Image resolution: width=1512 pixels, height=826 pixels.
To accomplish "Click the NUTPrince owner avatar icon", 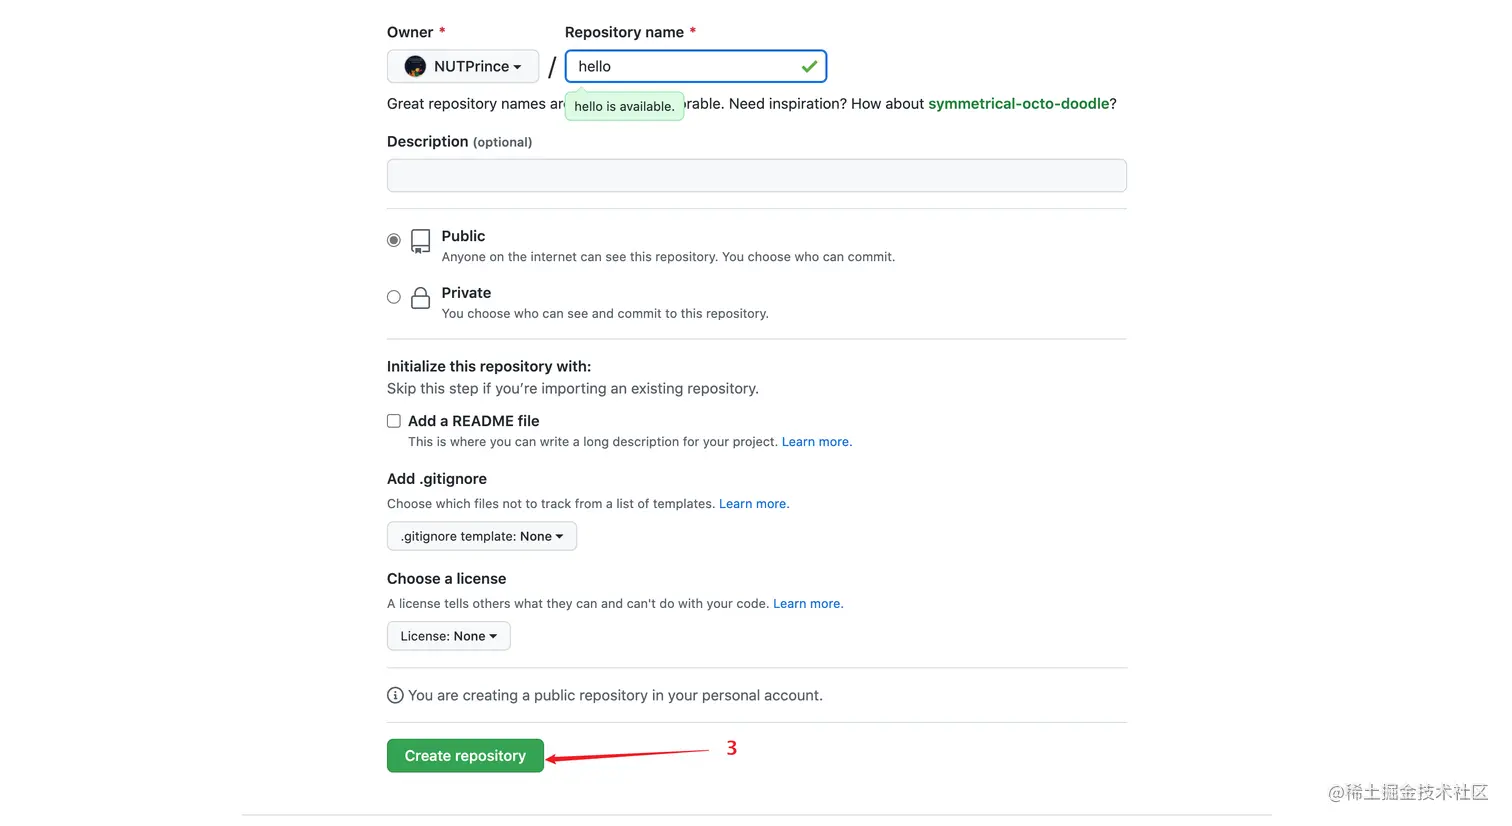I will coord(415,67).
